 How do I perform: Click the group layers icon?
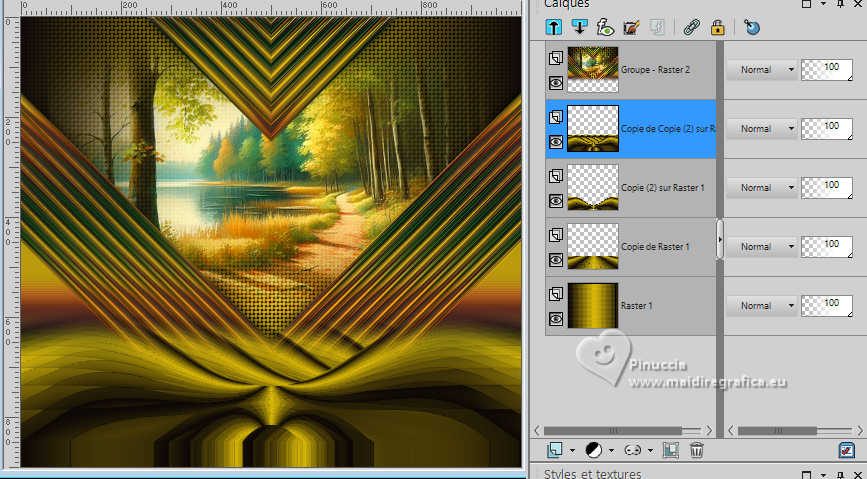(x=671, y=450)
